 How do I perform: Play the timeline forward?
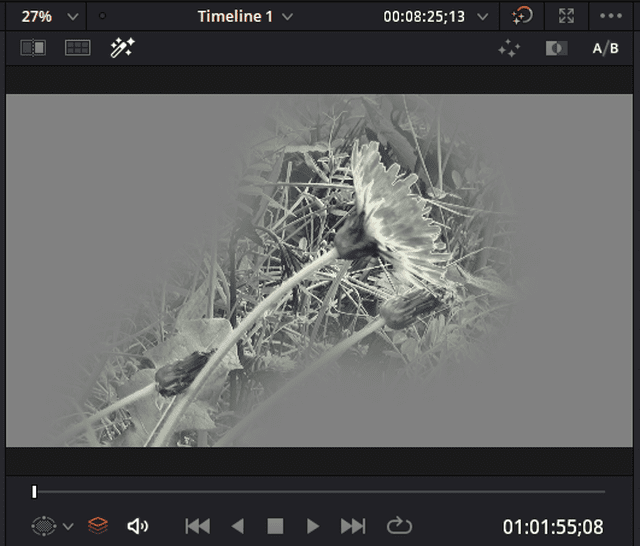[313, 526]
